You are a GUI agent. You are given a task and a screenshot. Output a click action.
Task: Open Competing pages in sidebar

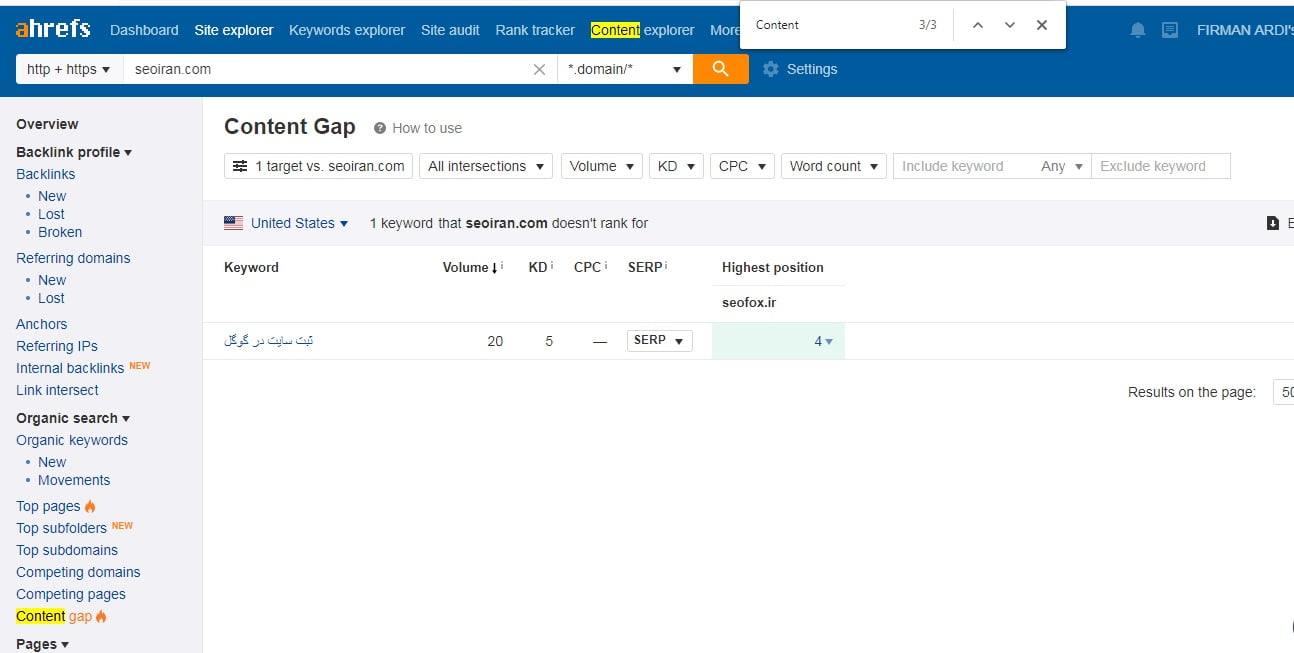click(x=71, y=594)
